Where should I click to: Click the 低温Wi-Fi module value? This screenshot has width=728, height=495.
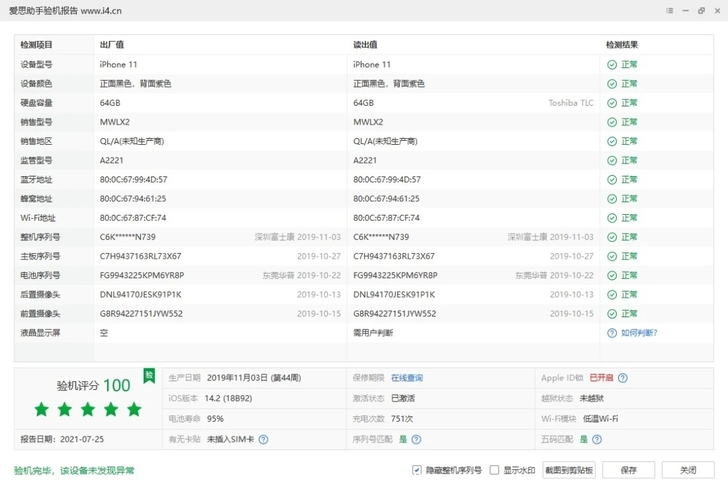click(x=600, y=419)
